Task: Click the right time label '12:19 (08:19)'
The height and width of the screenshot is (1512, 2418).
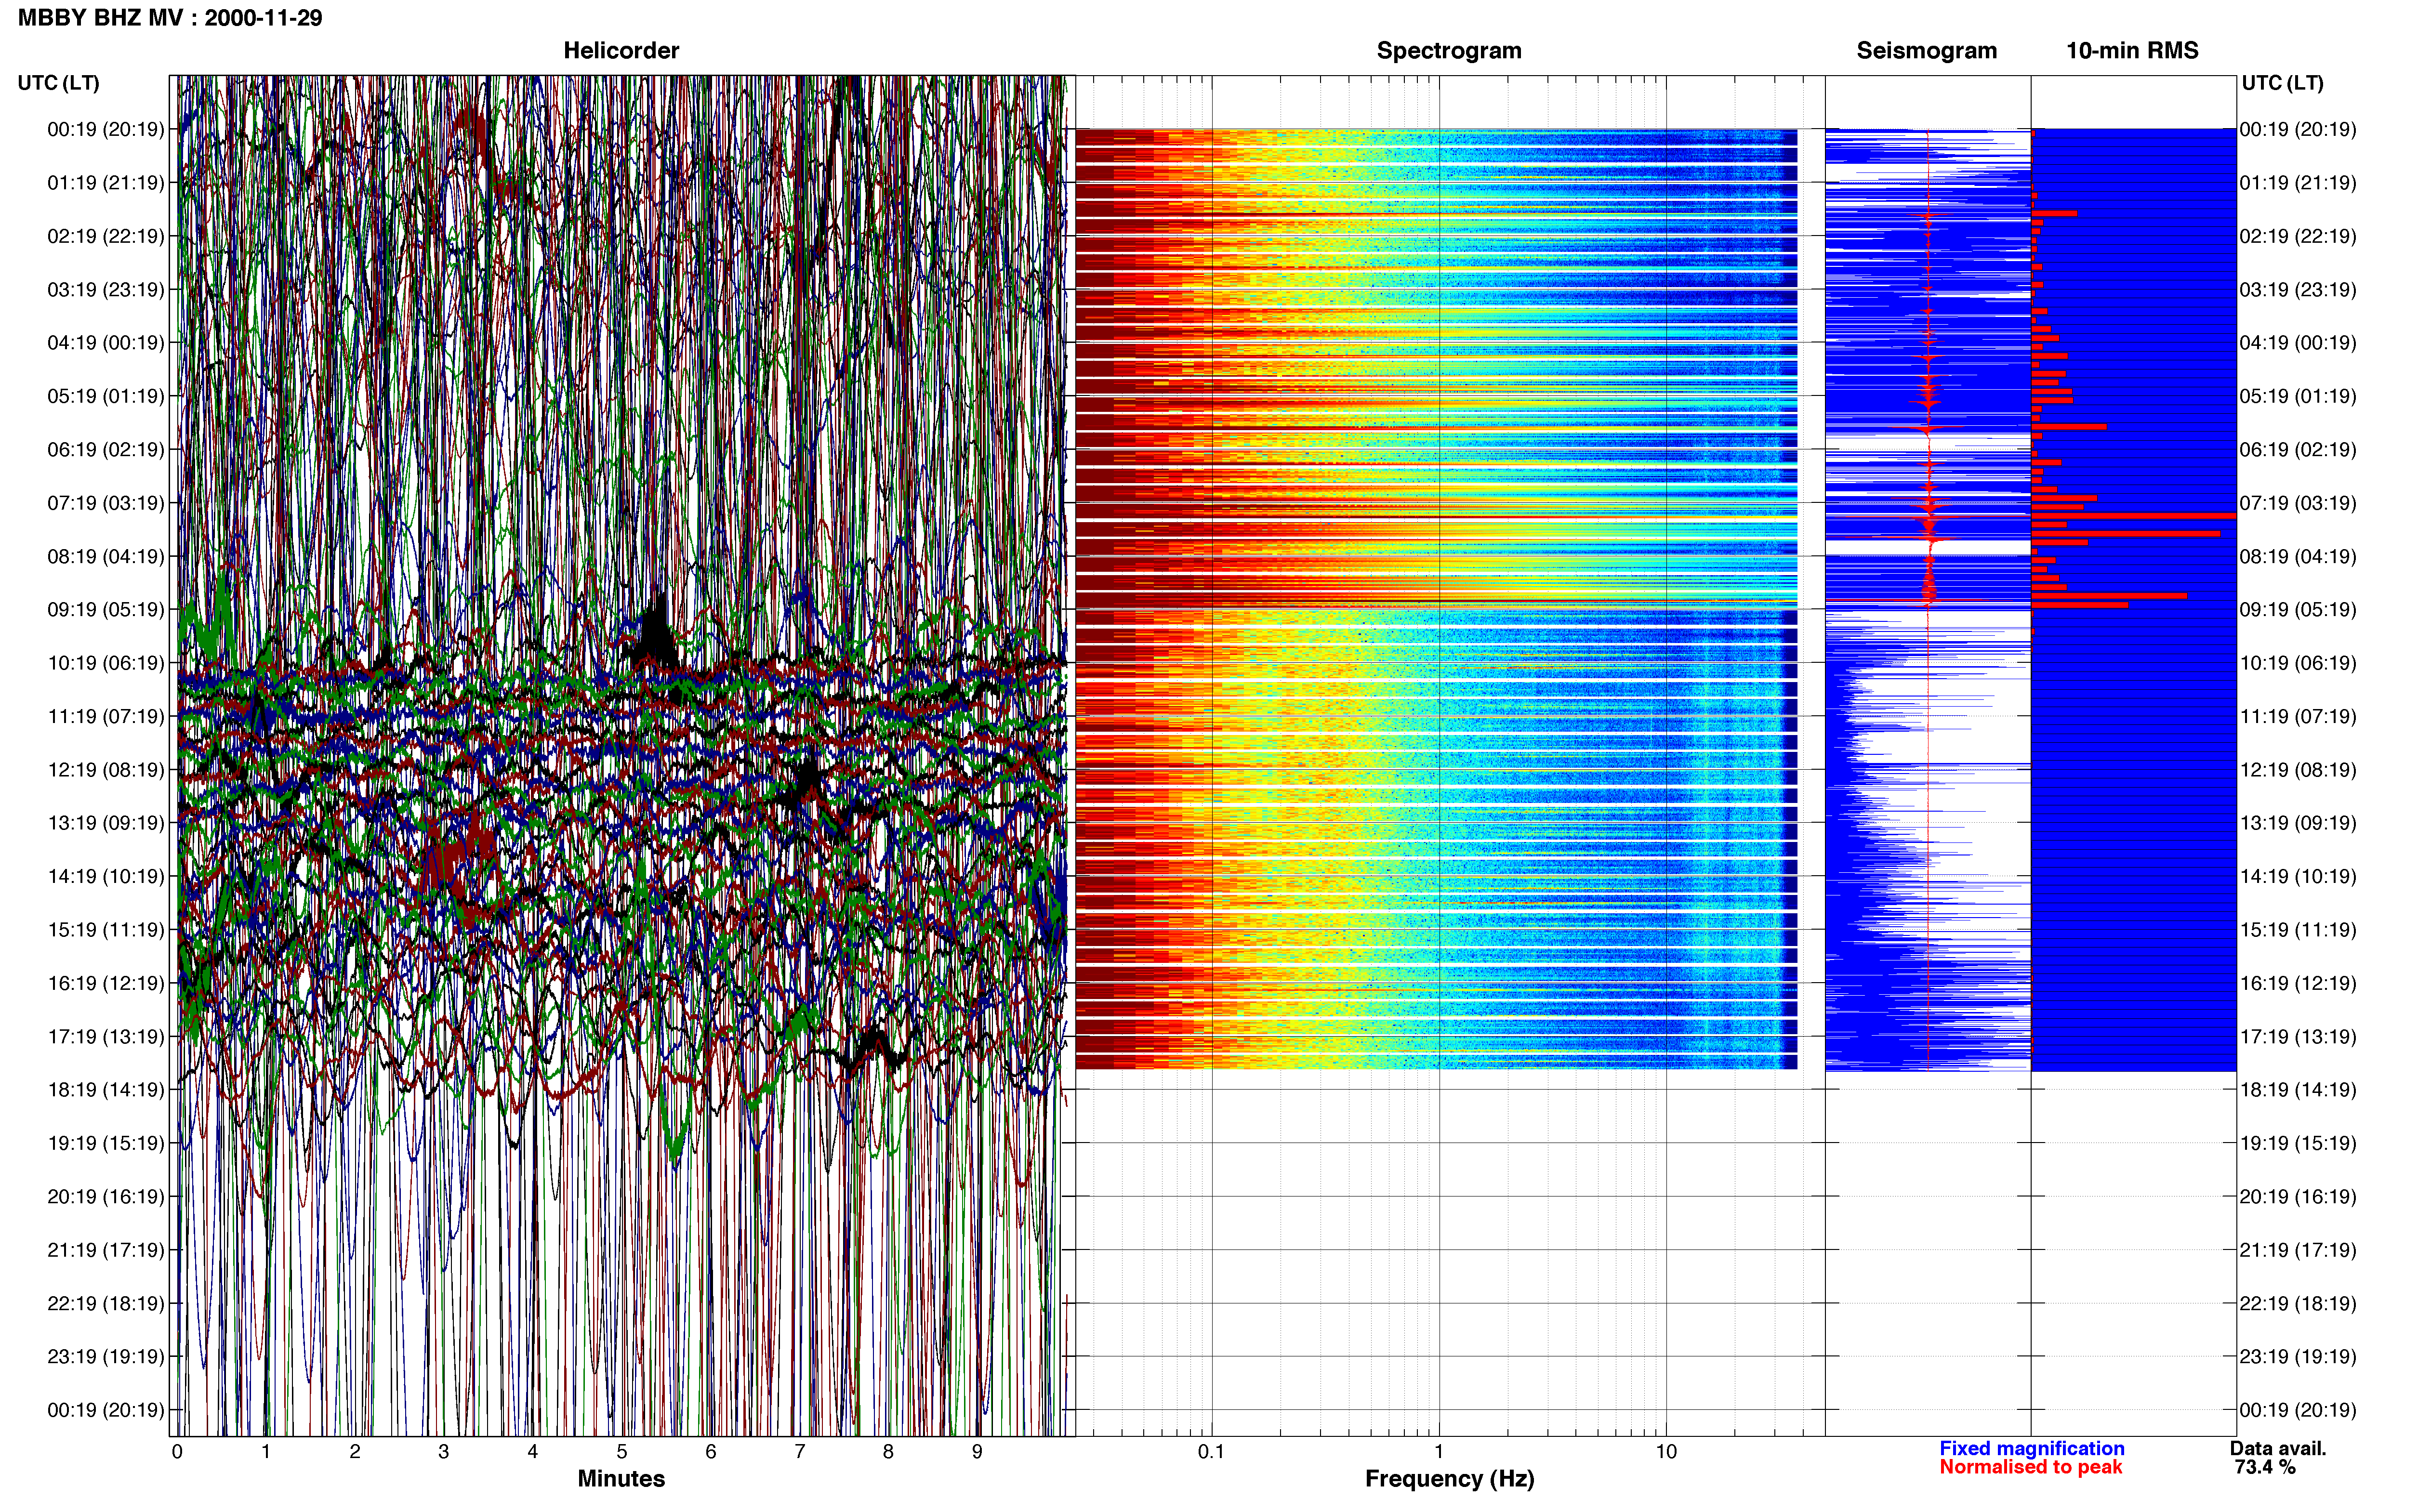Action: pyautogui.click(x=2298, y=770)
